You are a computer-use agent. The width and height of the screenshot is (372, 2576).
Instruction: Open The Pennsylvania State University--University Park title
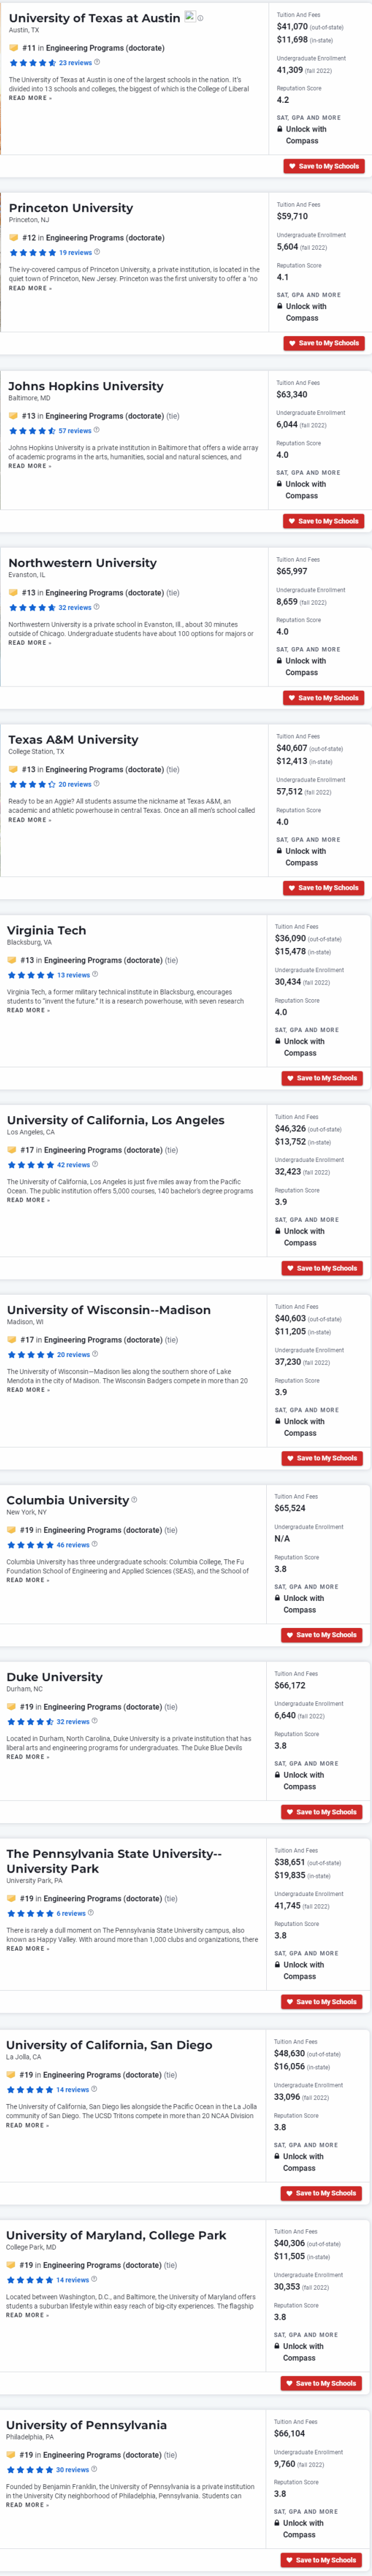tap(114, 1860)
